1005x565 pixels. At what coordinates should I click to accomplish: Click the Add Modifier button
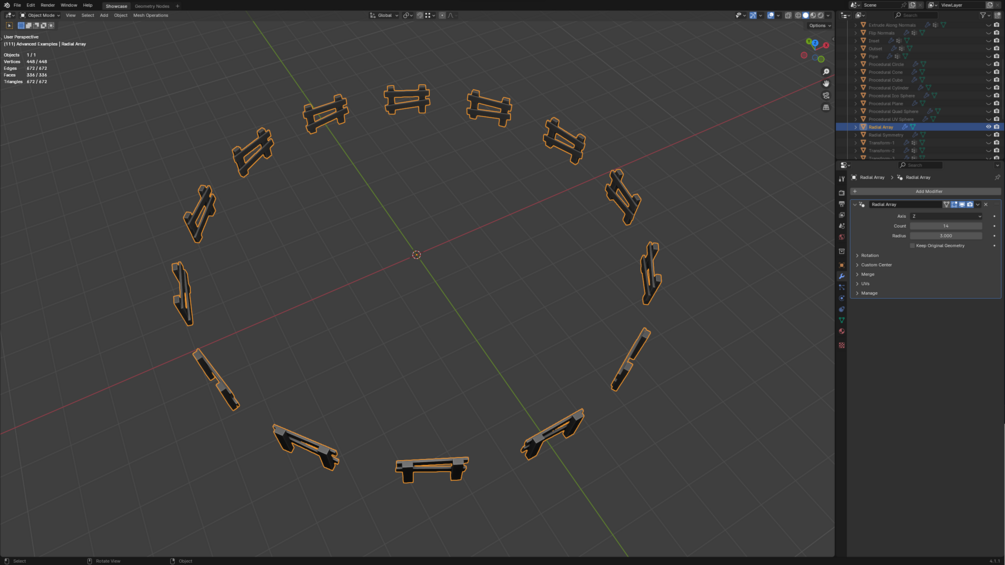926,192
